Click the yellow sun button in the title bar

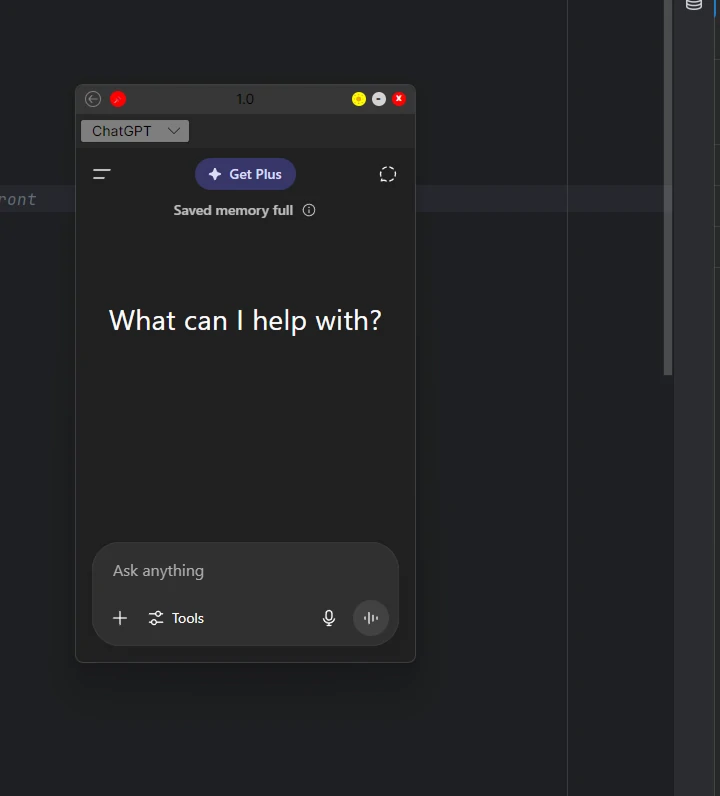click(x=359, y=99)
